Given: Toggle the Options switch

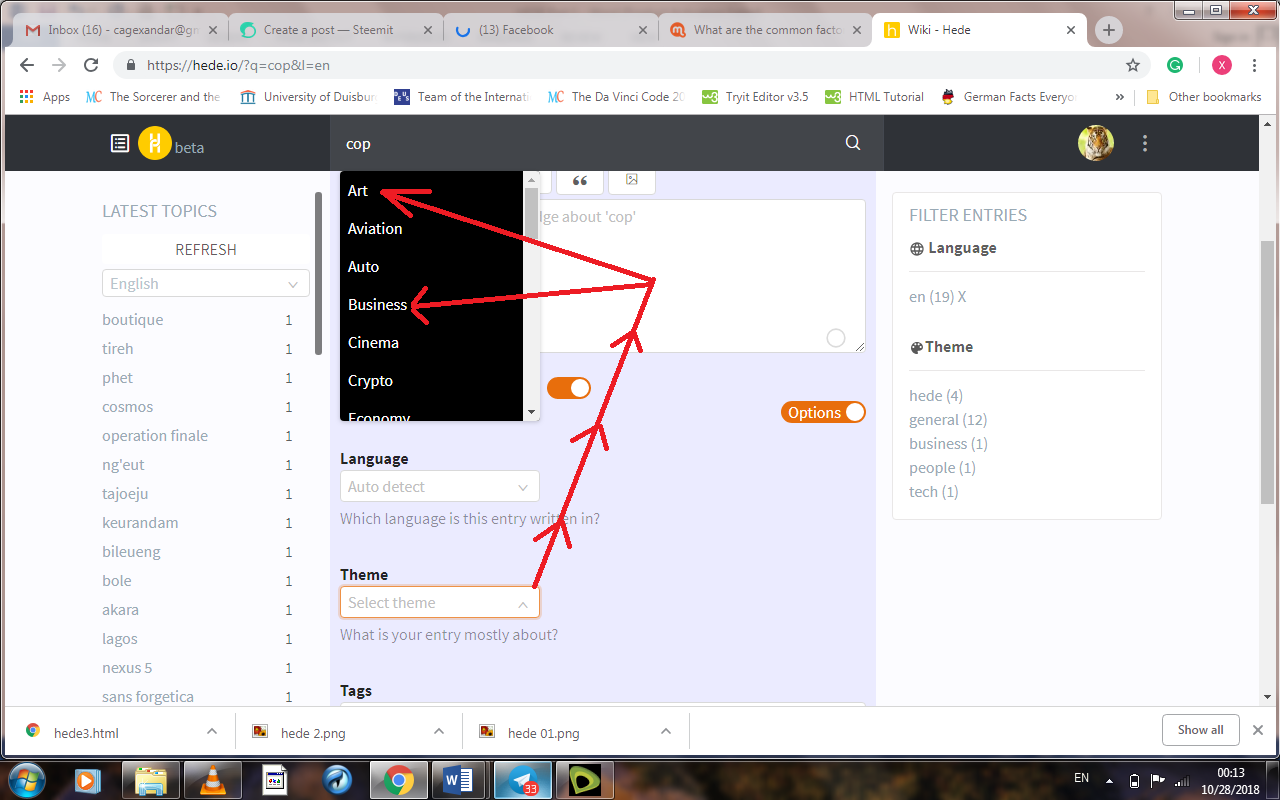Looking at the screenshot, I should click(823, 412).
